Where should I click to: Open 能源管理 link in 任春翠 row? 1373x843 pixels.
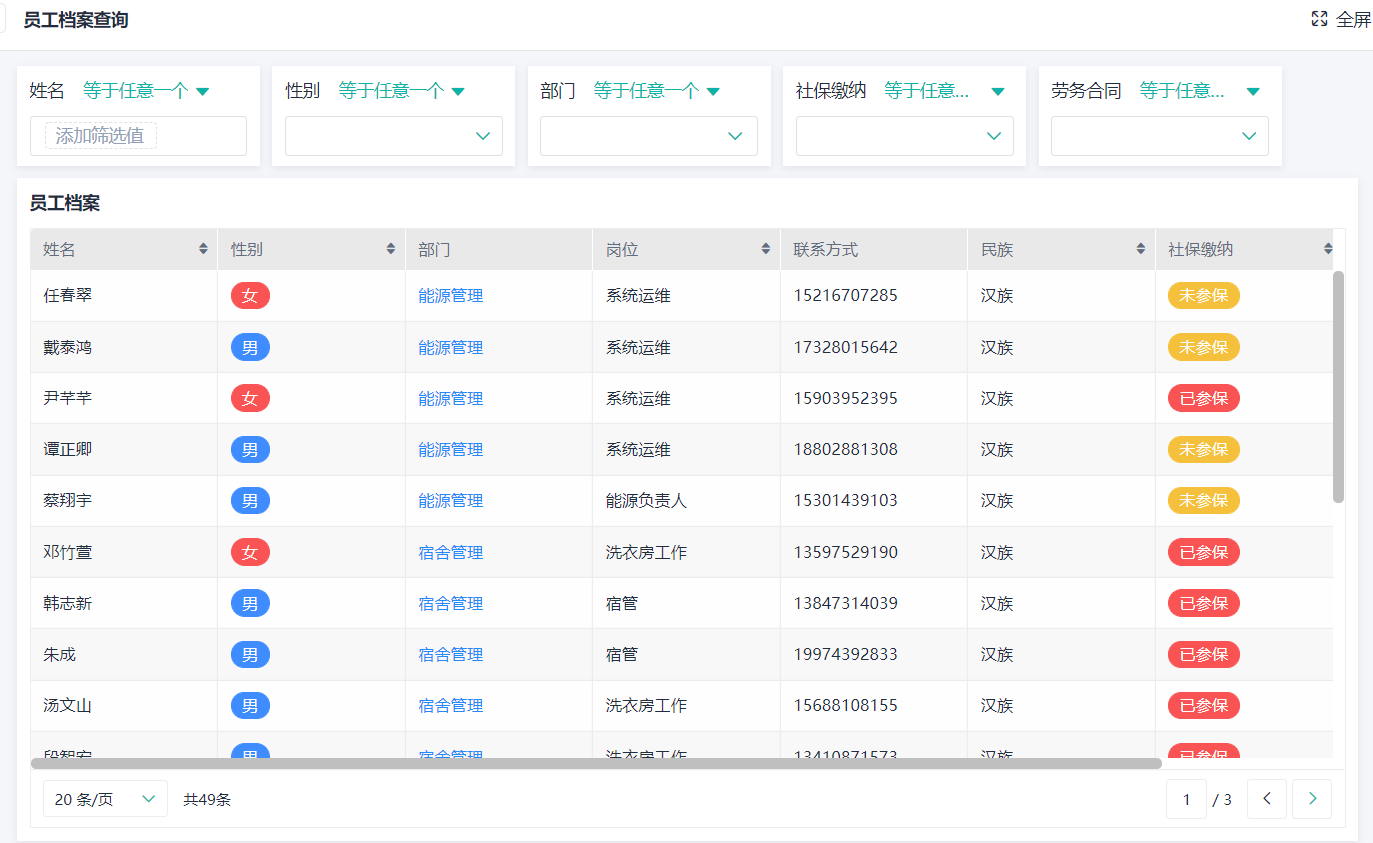pyautogui.click(x=450, y=296)
